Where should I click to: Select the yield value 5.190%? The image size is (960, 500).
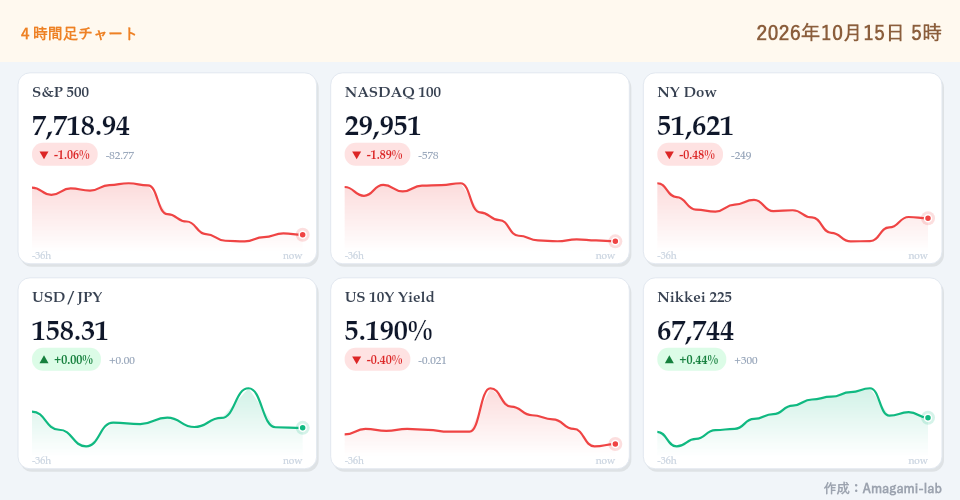click(389, 331)
